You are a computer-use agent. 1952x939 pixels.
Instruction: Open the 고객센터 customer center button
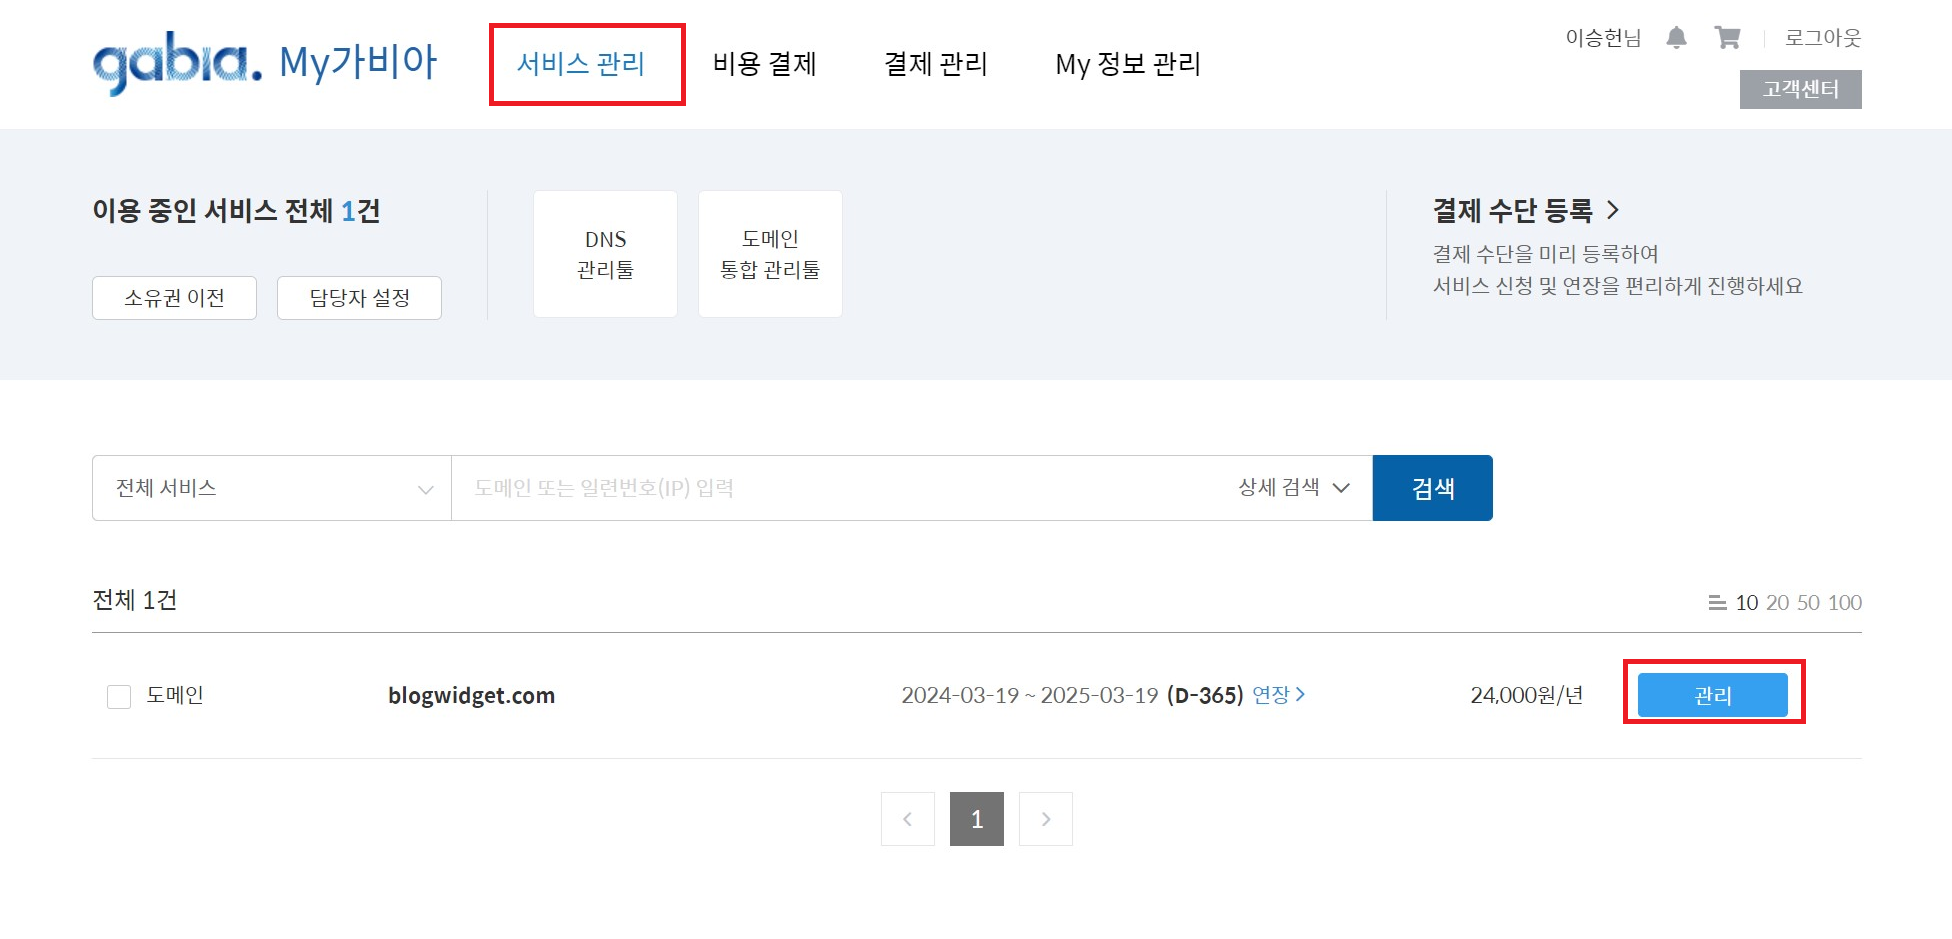(x=1801, y=88)
